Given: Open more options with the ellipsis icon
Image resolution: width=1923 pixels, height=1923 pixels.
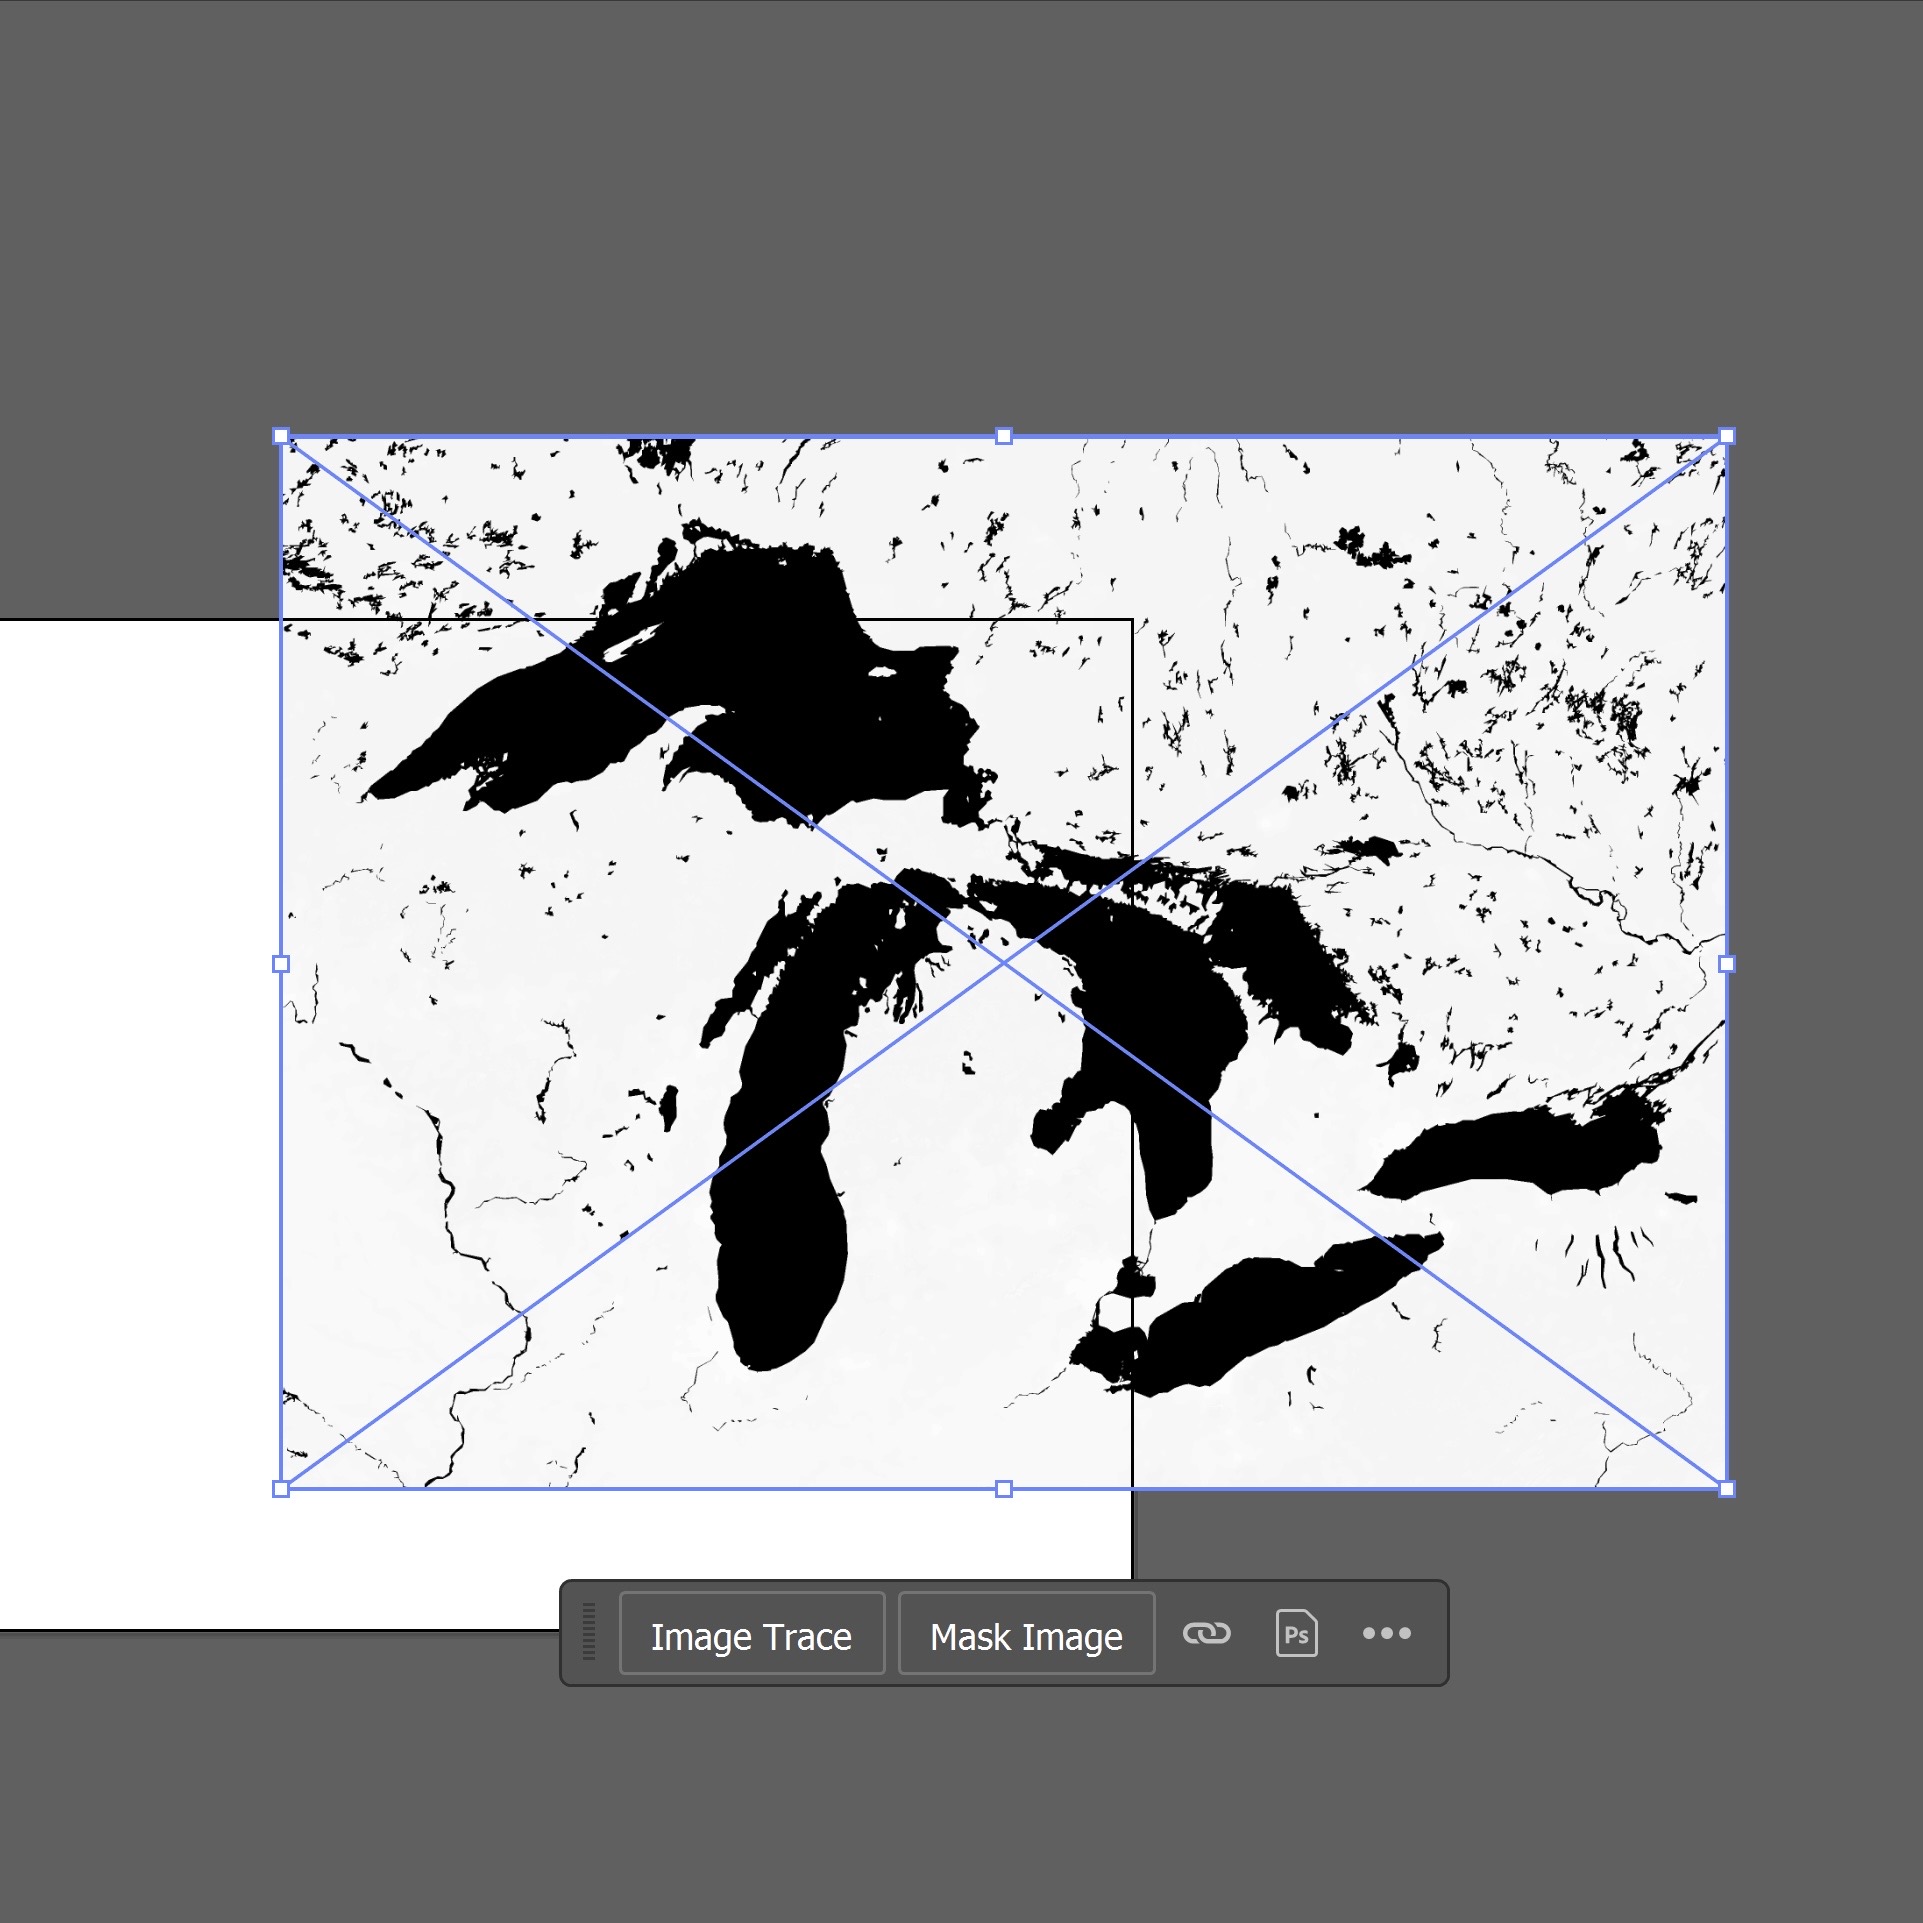Looking at the screenshot, I should coord(1387,1636).
